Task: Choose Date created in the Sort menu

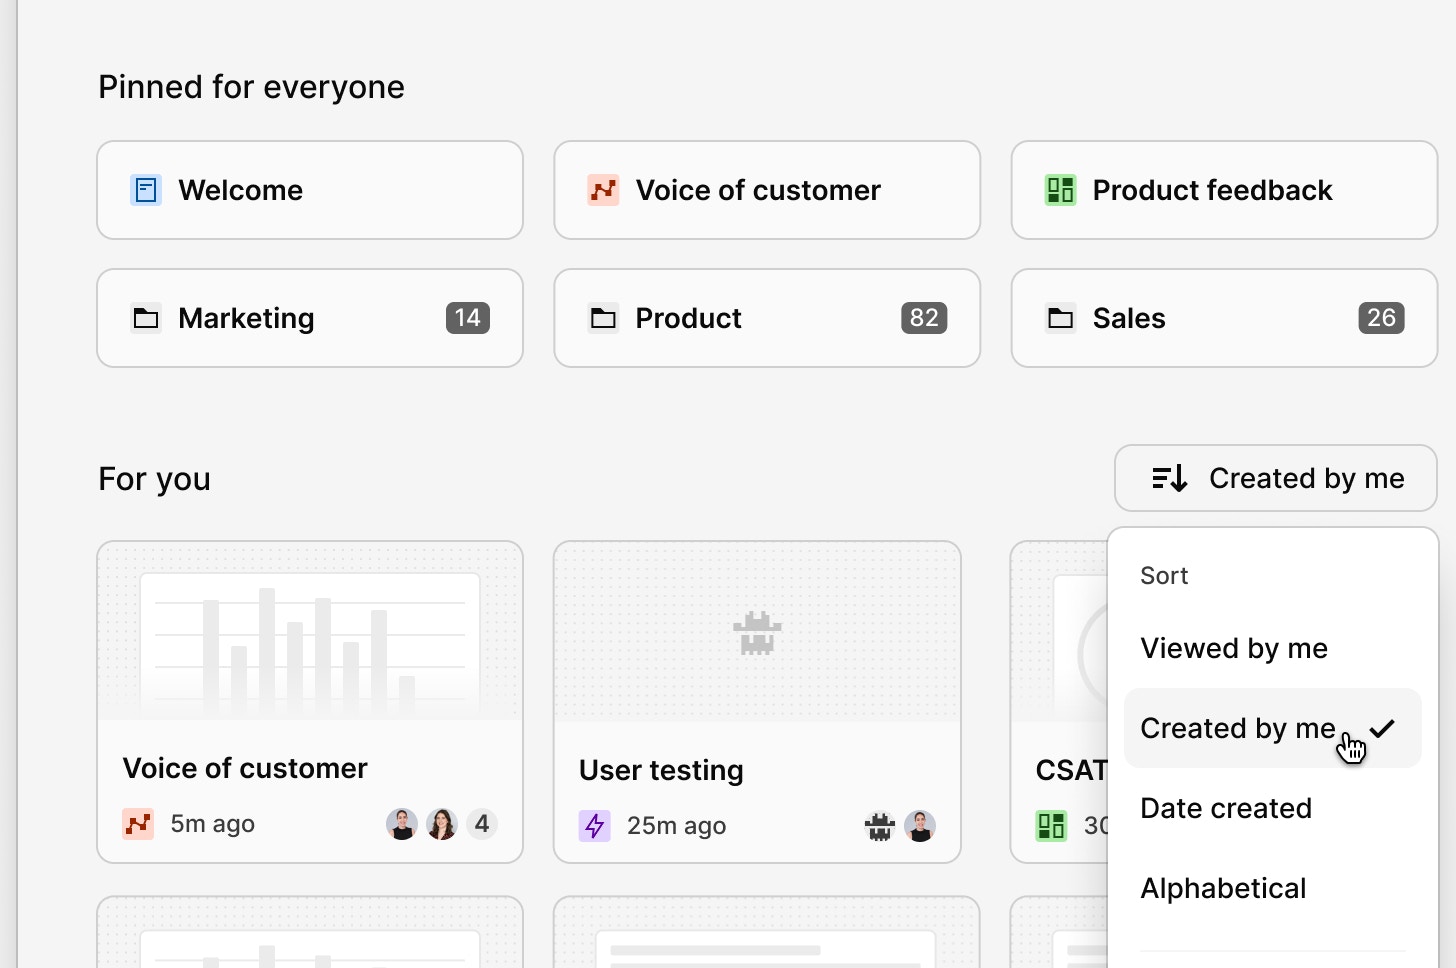Action: point(1226,808)
